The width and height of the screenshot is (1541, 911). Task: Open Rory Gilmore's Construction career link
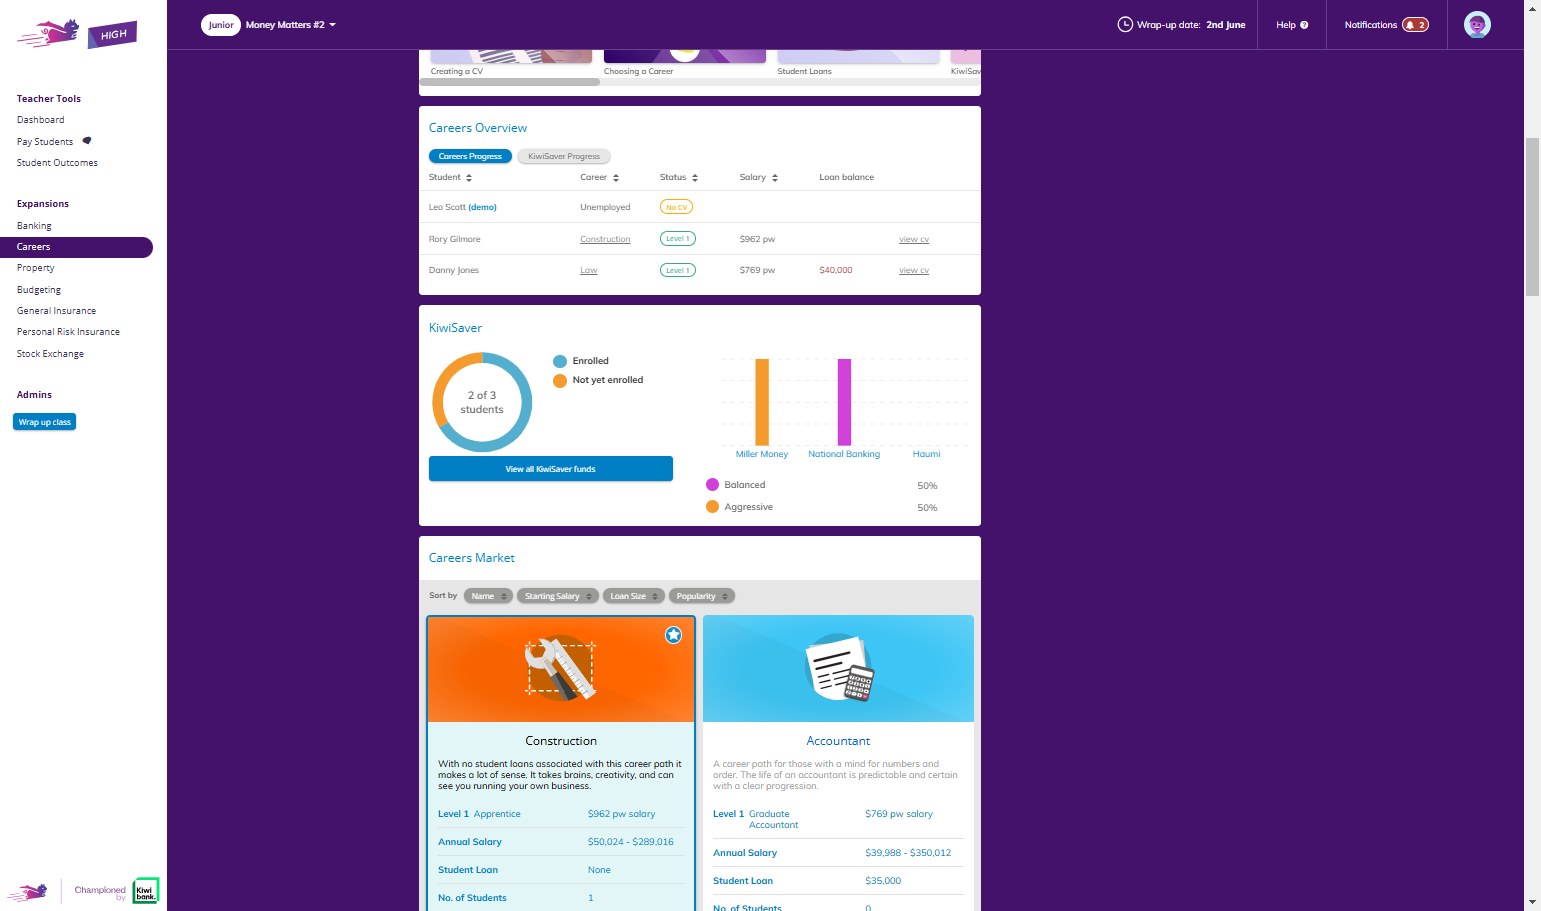pos(605,239)
